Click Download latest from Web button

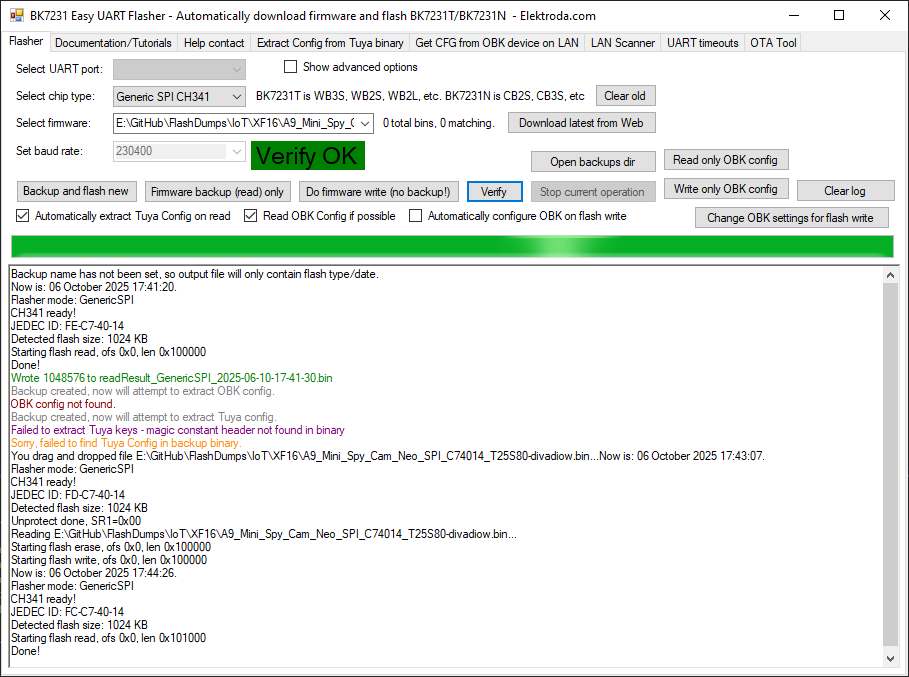[x=581, y=123]
